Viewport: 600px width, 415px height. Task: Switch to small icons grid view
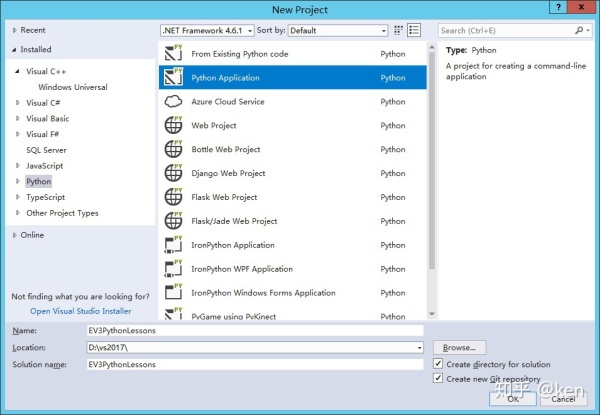tap(398, 30)
